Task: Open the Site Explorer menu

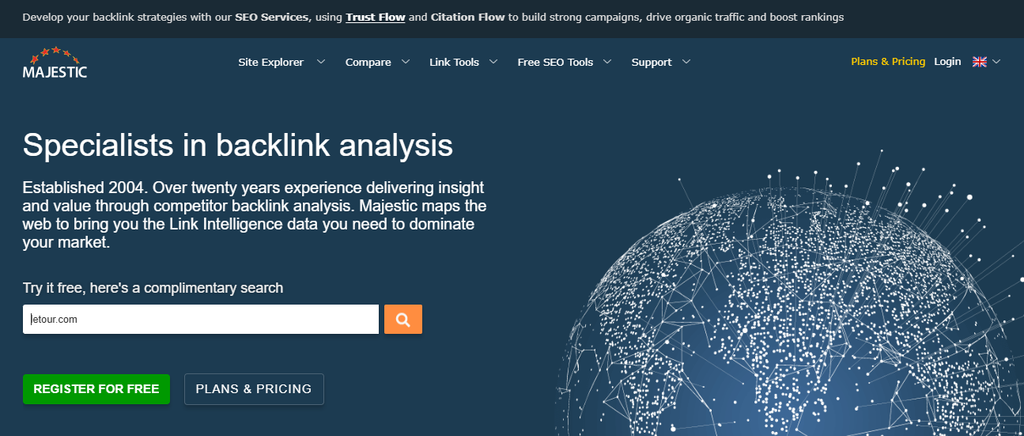Action: [270, 62]
